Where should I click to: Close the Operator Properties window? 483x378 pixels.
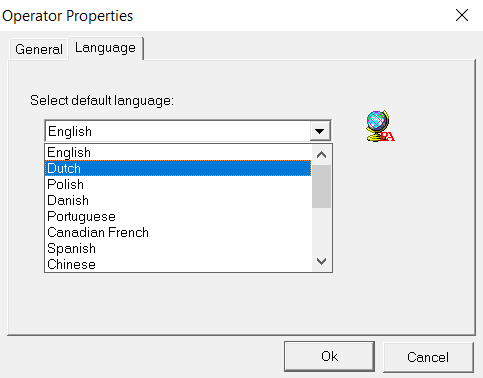[x=462, y=15]
